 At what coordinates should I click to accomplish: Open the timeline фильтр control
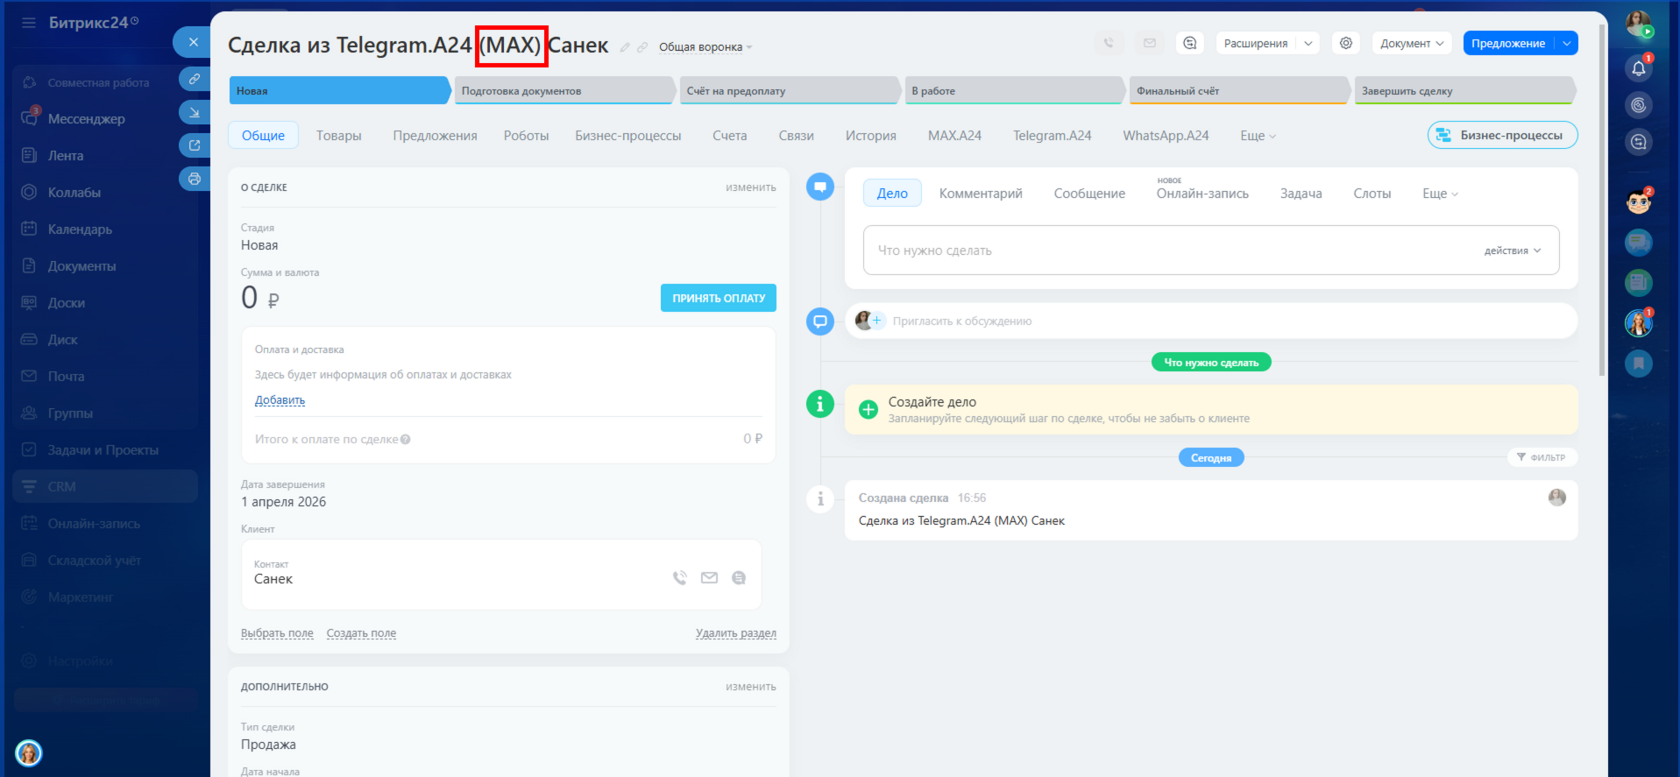[x=1541, y=457]
